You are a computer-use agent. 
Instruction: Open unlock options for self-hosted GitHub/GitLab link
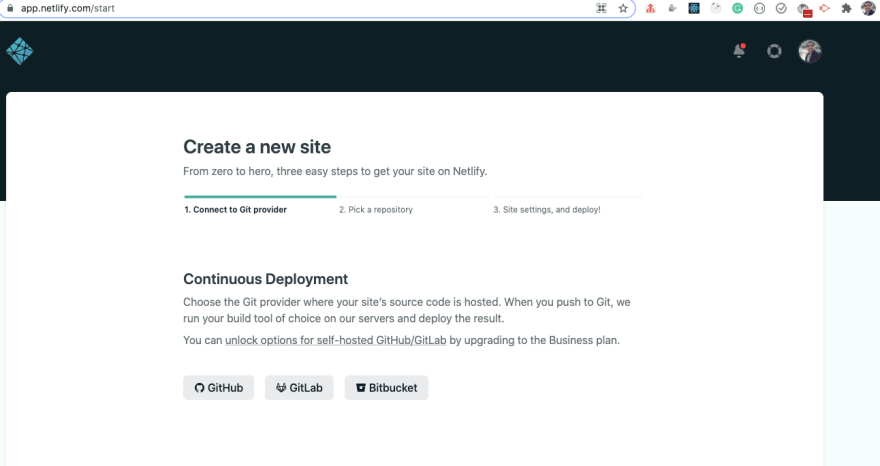(x=336, y=340)
